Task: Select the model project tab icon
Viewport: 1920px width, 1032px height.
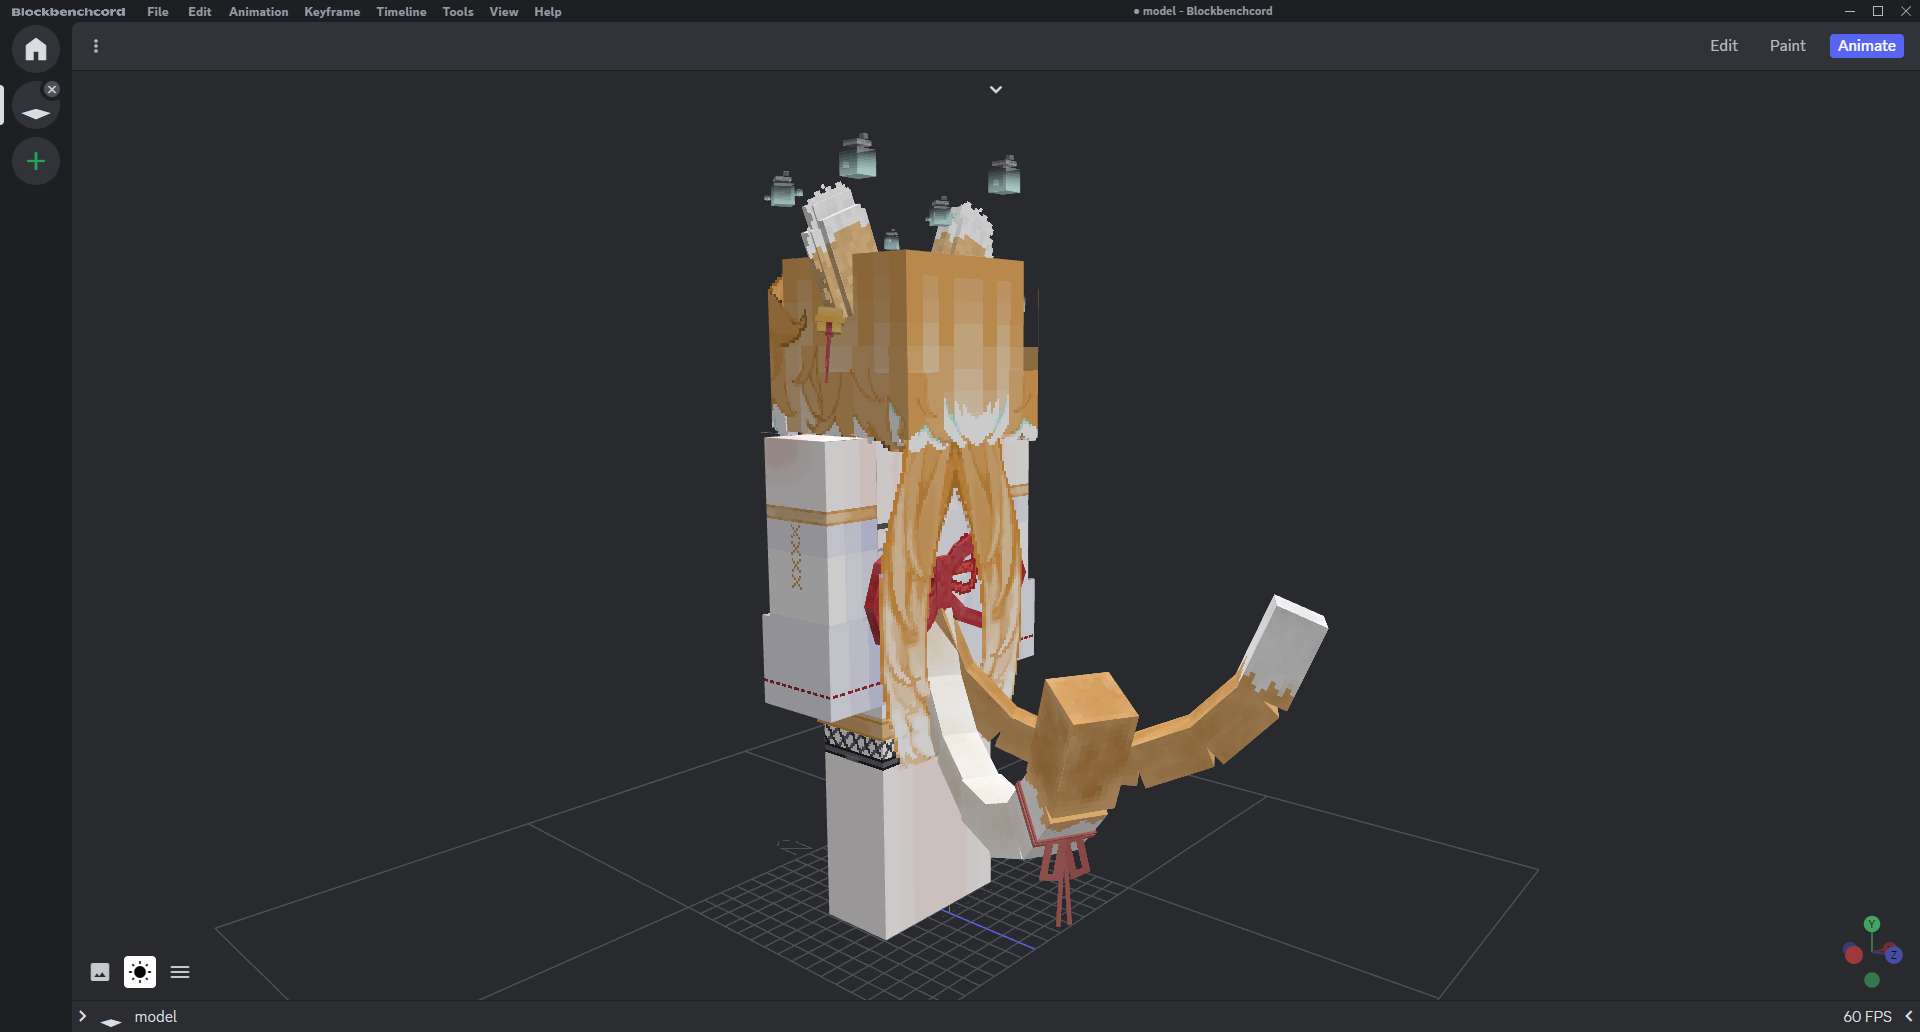Action: pyautogui.click(x=36, y=111)
